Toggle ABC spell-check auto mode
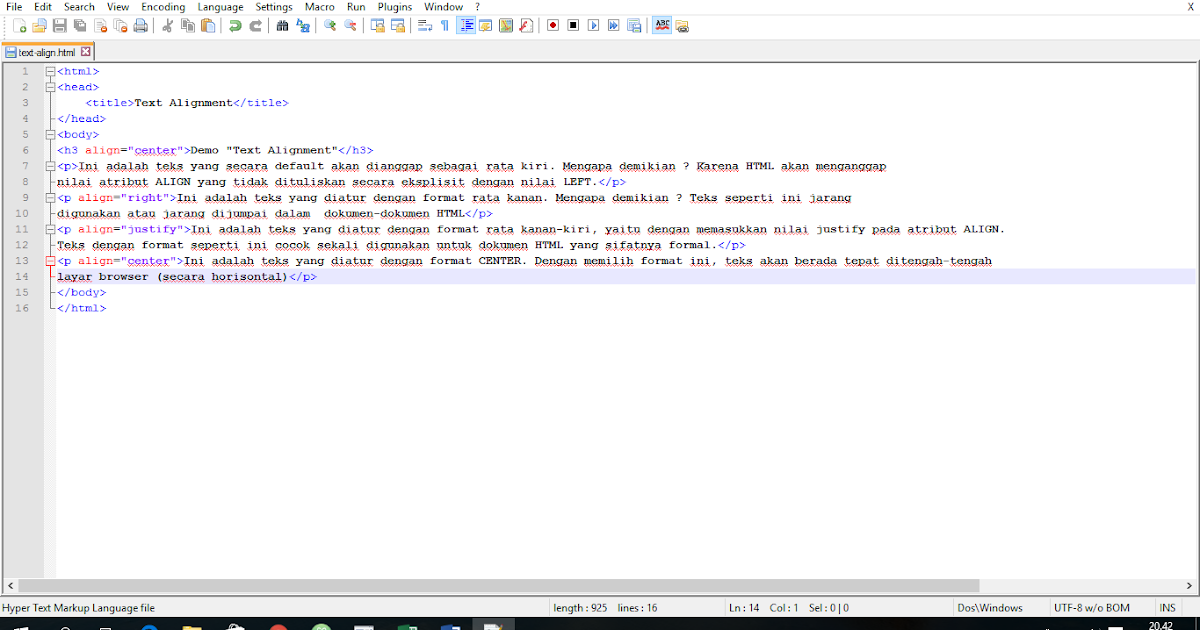Image resolution: width=1200 pixels, height=630 pixels. [661, 25]
